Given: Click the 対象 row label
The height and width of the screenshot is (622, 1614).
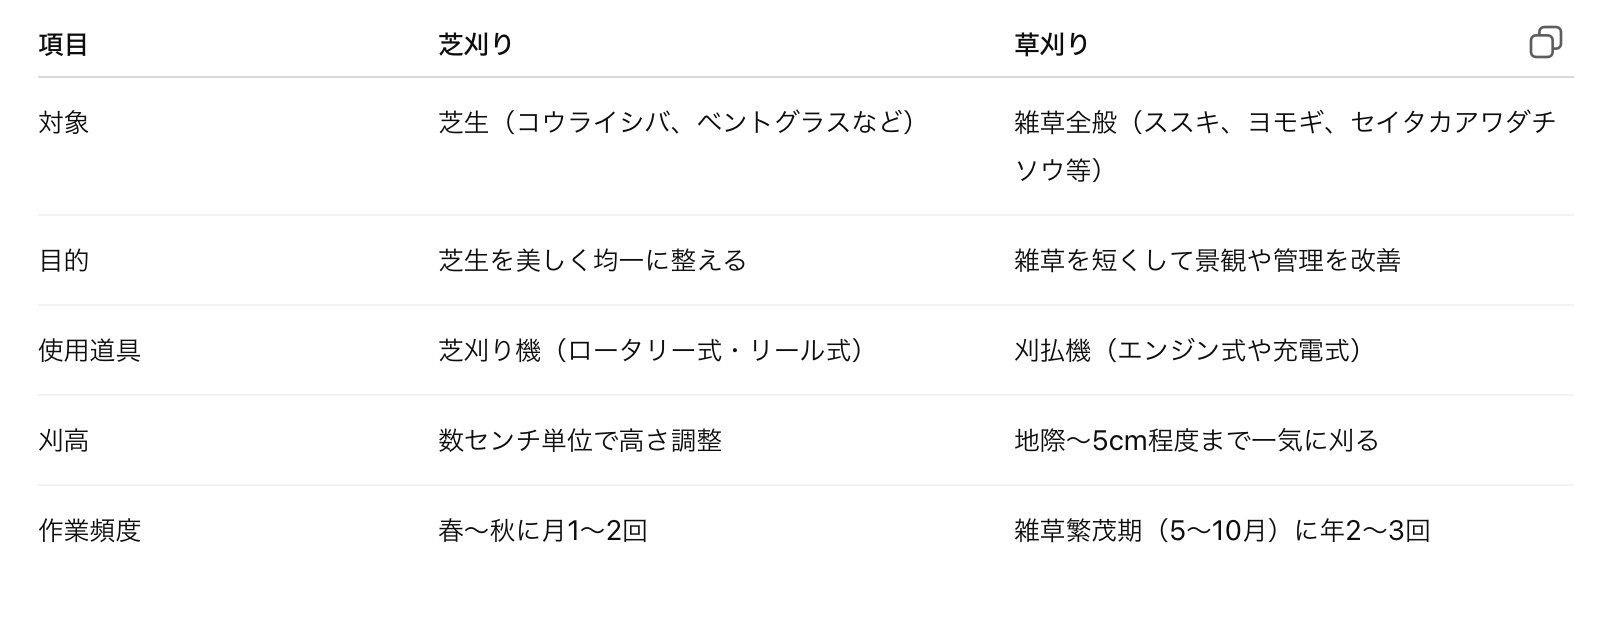Looking at the screenshot, I should (x=63, y=123).
